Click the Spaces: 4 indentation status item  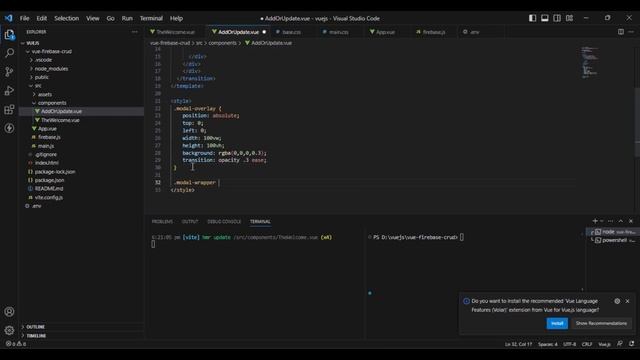(547, 344)
